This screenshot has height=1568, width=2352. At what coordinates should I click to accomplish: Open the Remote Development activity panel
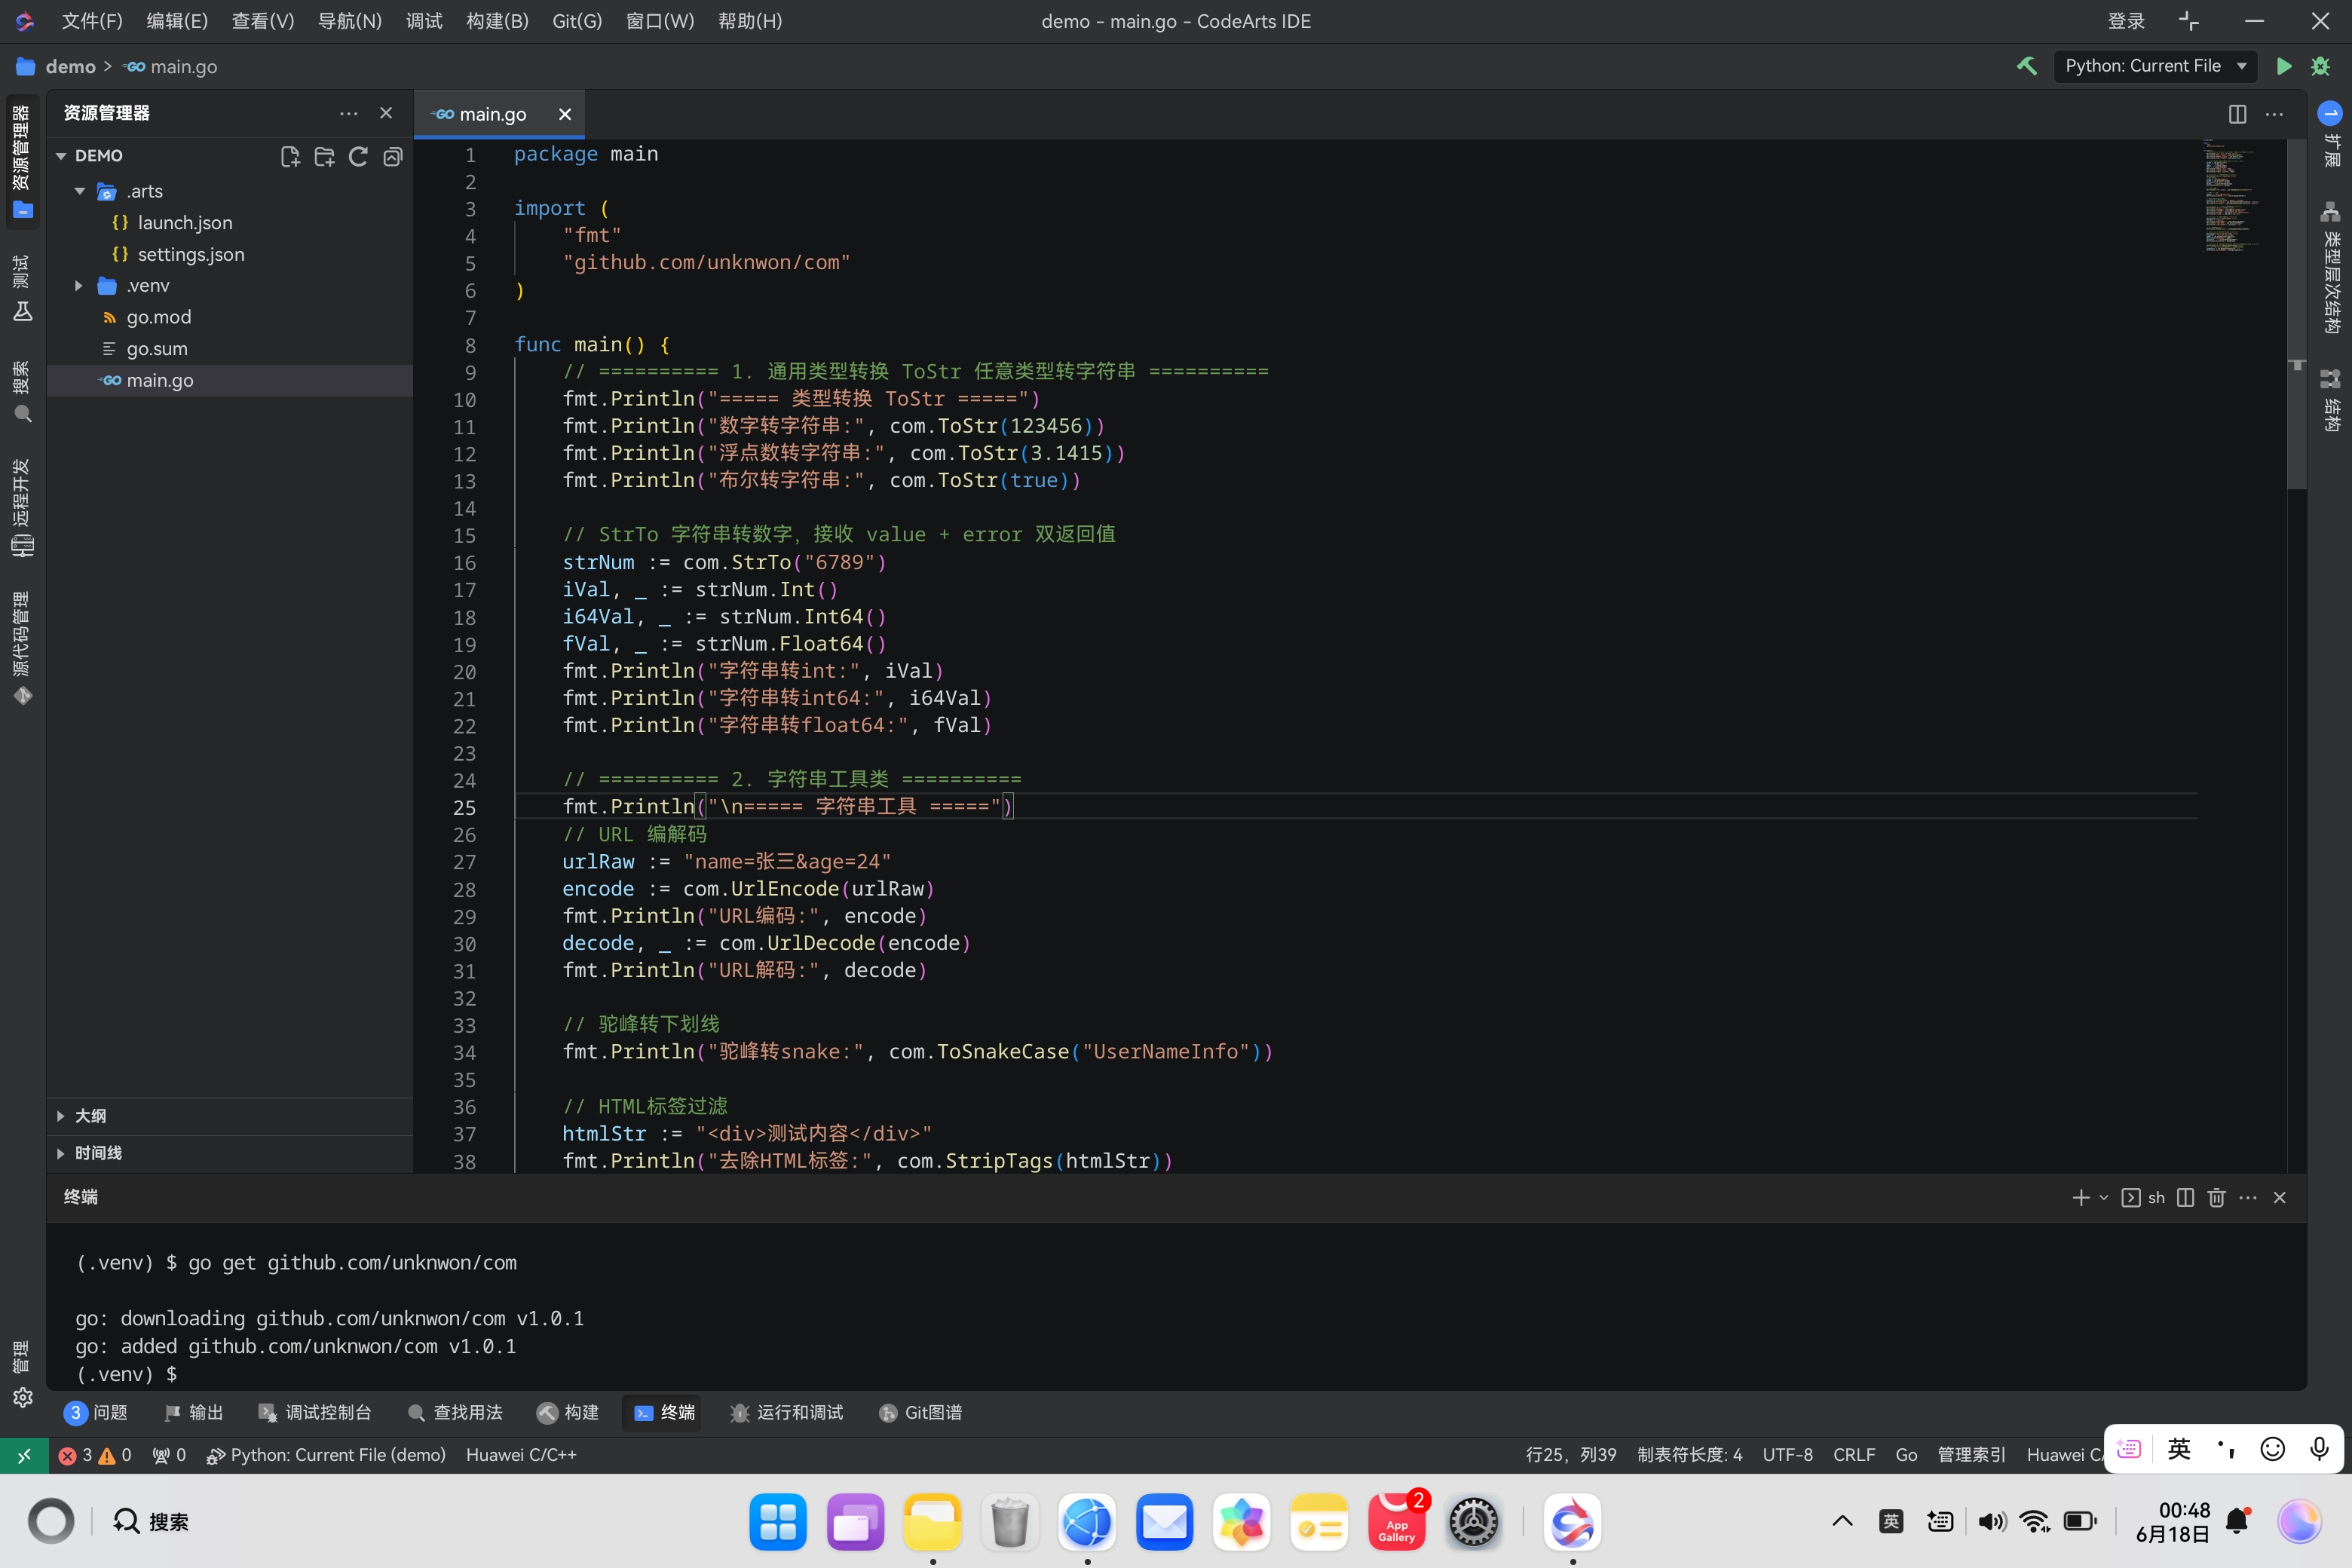click(22, 508)
